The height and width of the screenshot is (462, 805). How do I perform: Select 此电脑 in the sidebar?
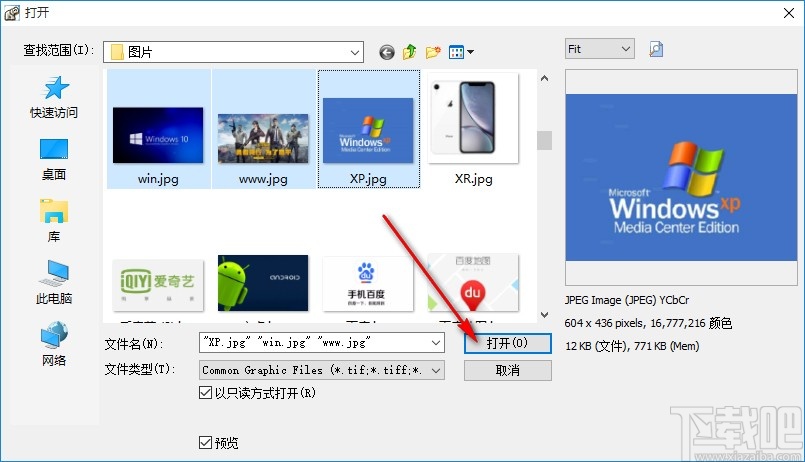[x=54, y=283]
